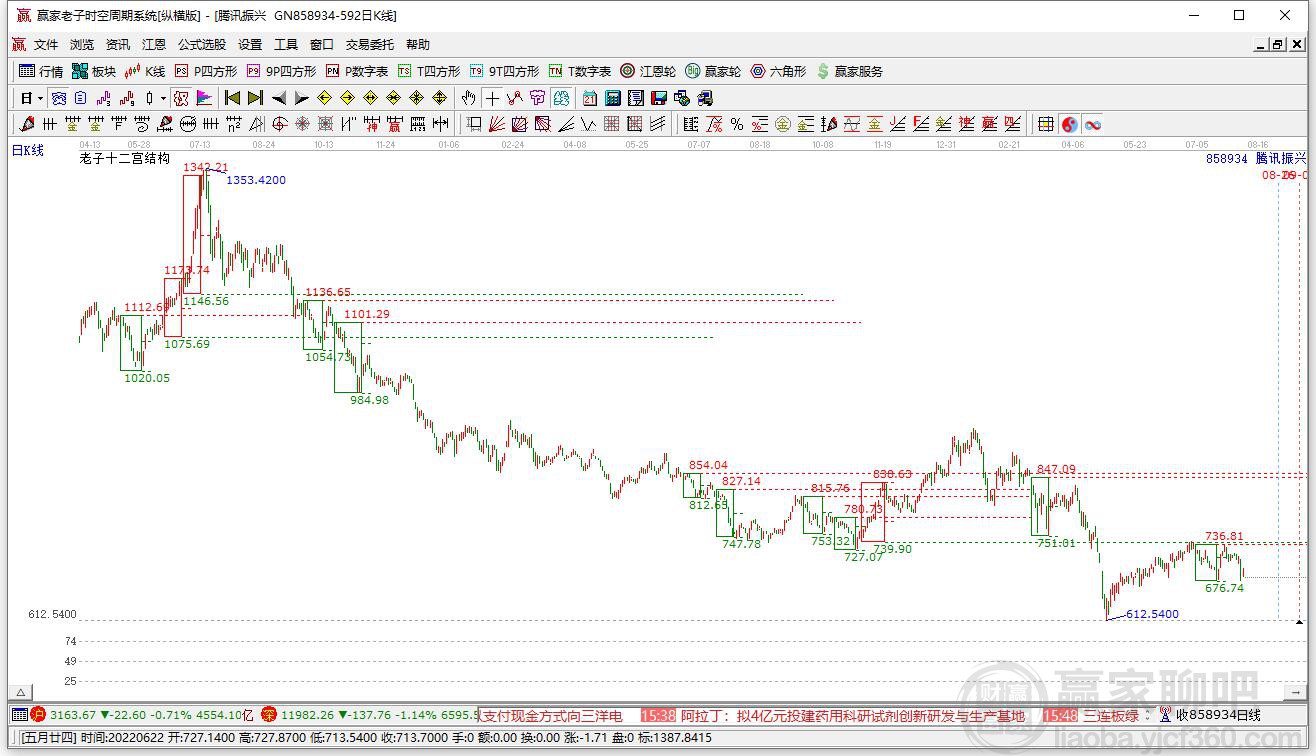
Task: Toggle the blue infinity symbol icon
Action: 1093,124
